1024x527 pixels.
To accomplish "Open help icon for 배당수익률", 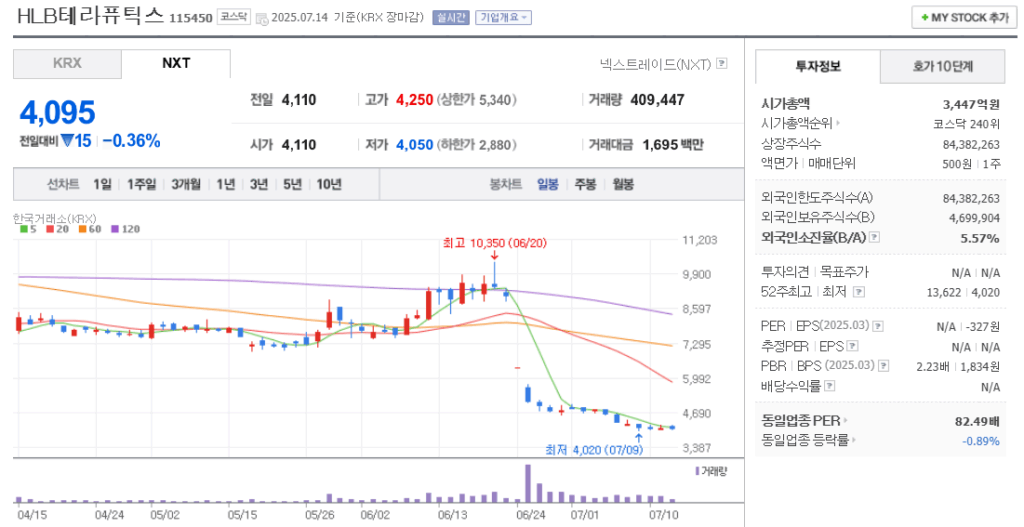I will pos(829,386).
